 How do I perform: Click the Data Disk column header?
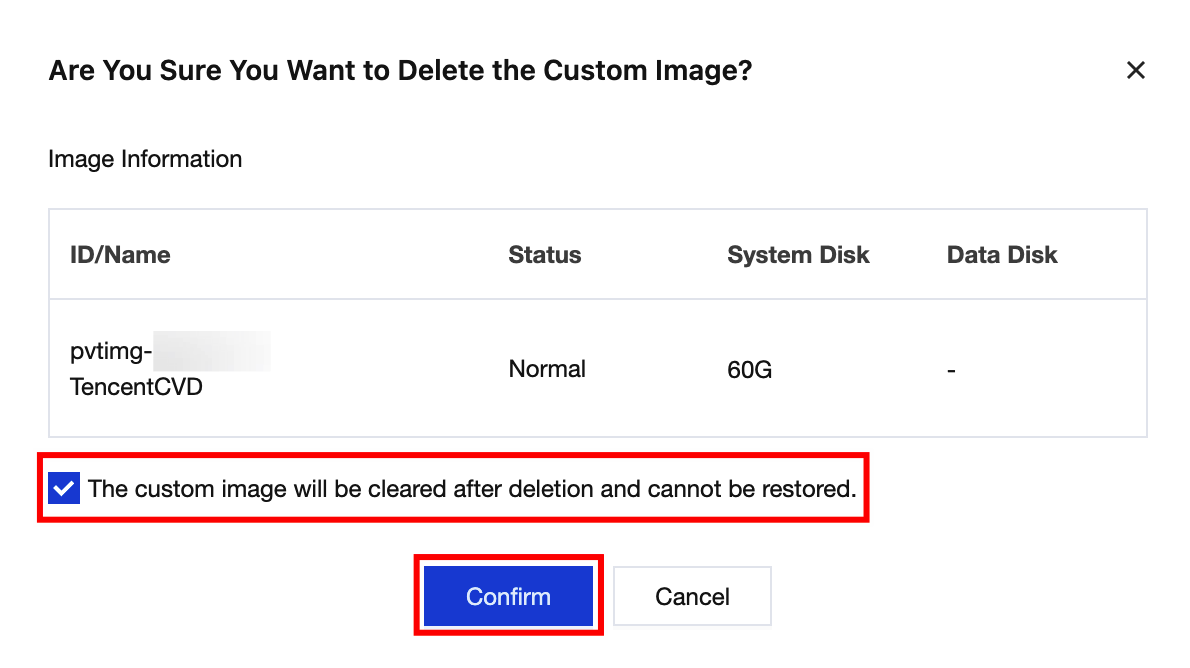(x=1001, y=255)
